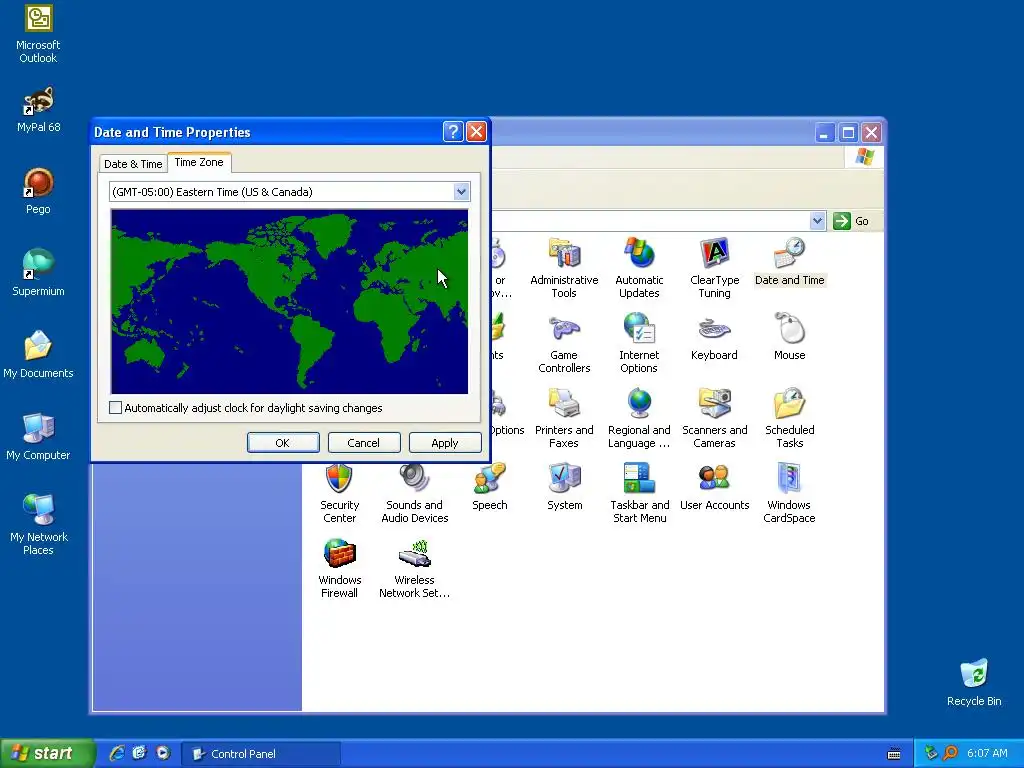The width and height of the screenshot is (1024, 768).
Task: Open Administrative Tools in Control Panel
Action: [x=564, y=268]
